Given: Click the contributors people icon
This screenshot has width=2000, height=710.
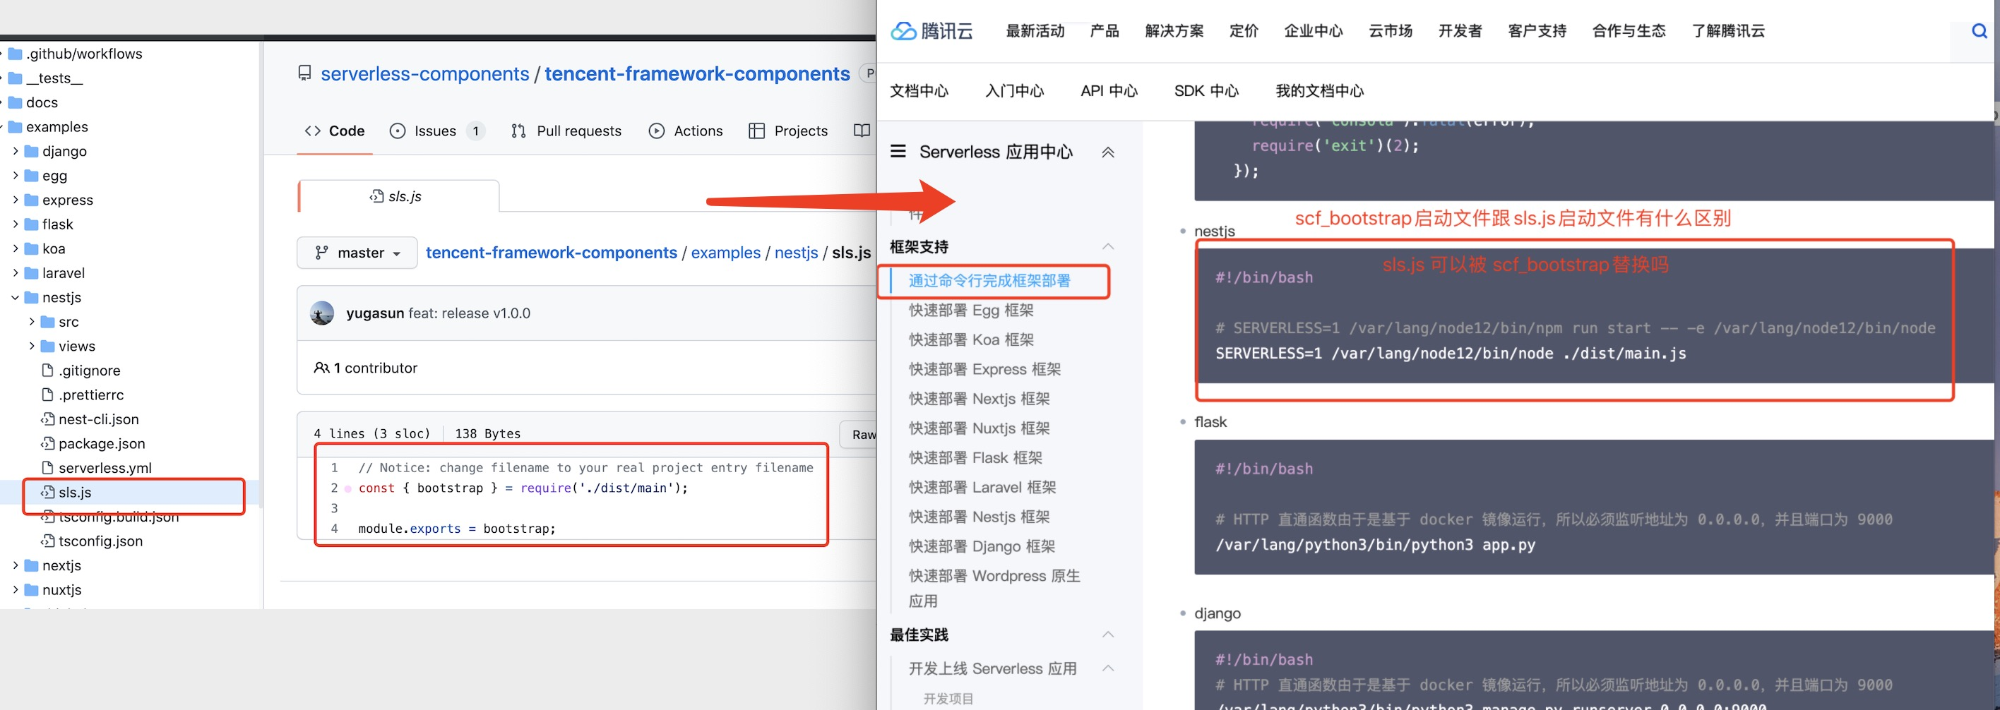Looking at the screenshot, I should pyautogui.click(x=322, y=368).
